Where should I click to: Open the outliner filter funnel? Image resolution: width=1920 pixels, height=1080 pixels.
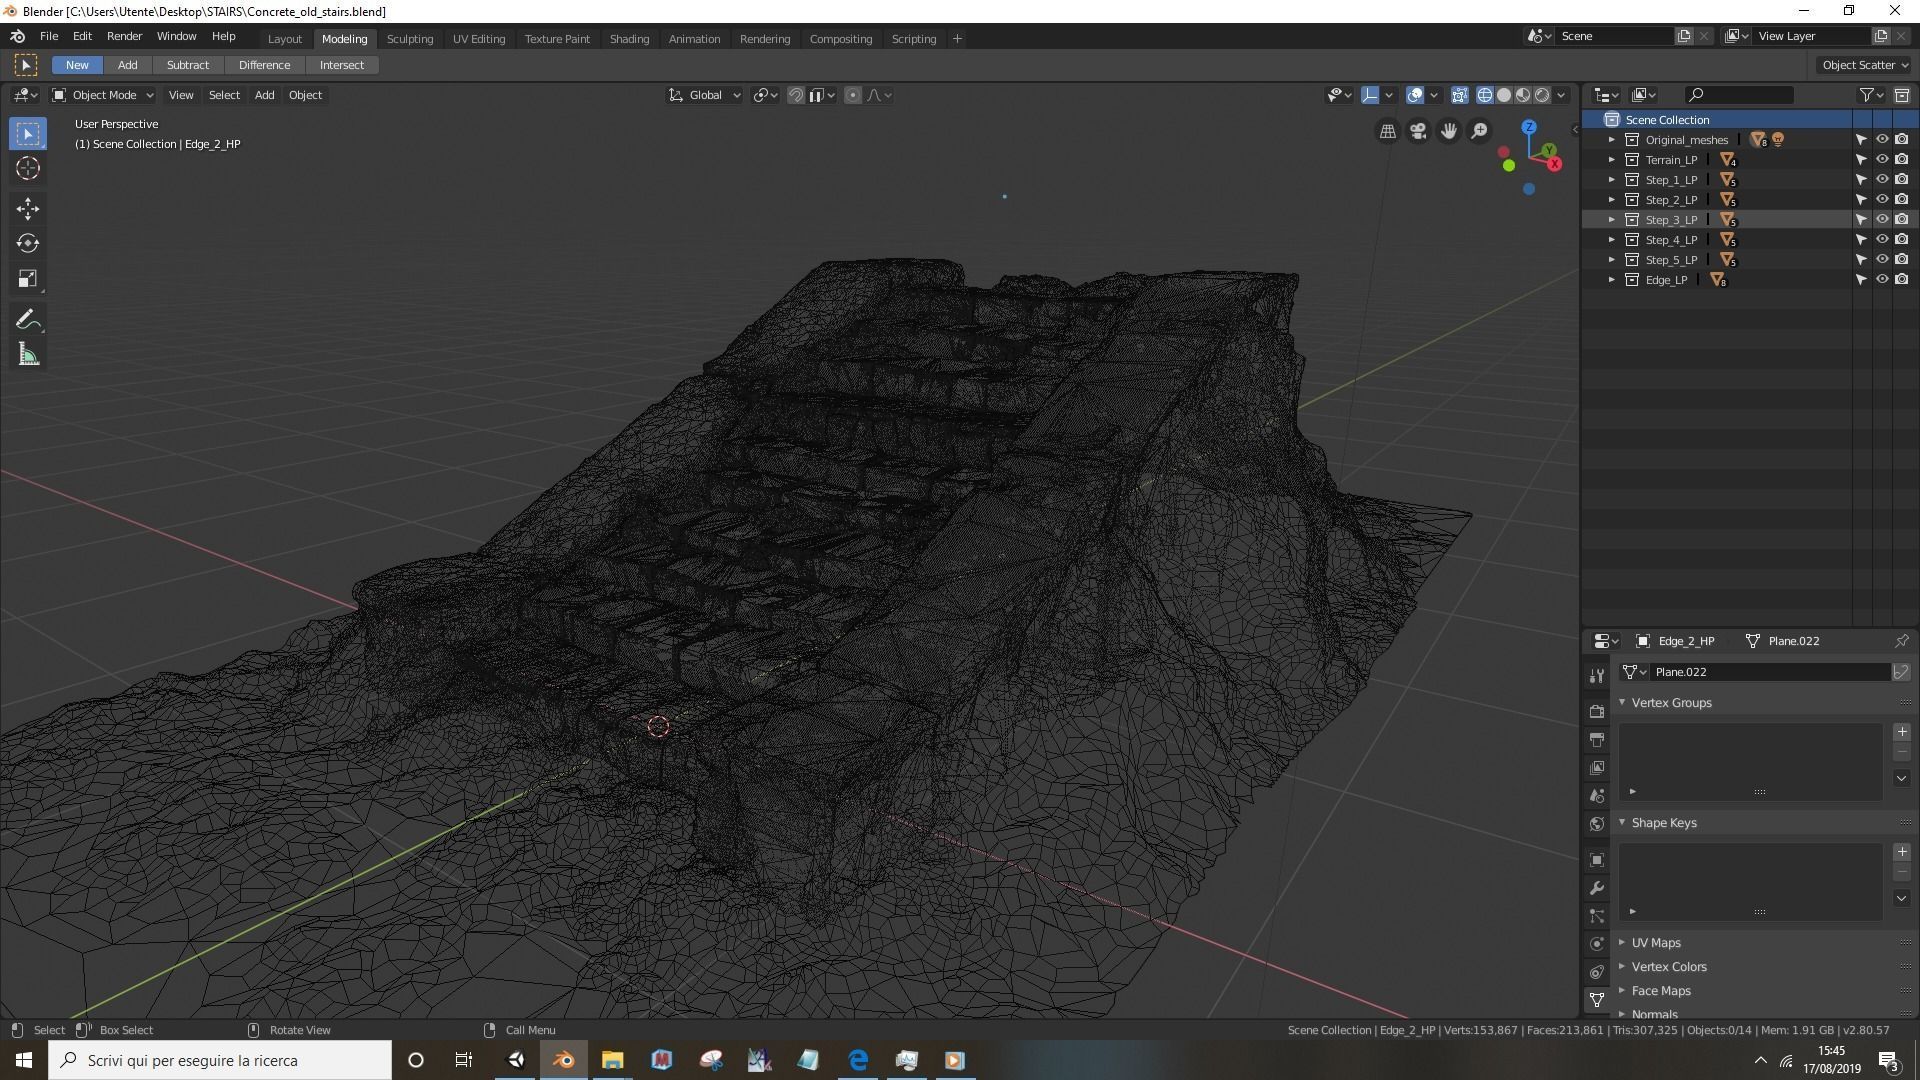click(x=1871, y=95)
